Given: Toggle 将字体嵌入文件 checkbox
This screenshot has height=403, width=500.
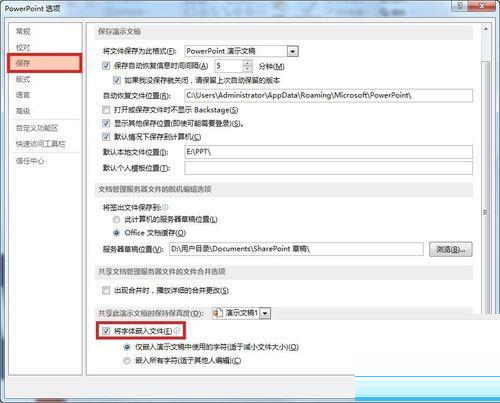Looking at the screenshot, I should click(106, 331).
